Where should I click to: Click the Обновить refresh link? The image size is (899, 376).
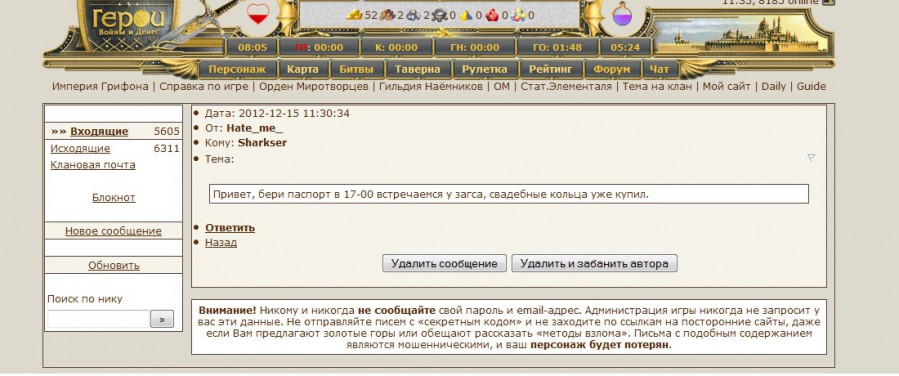(x=114, y=266)
